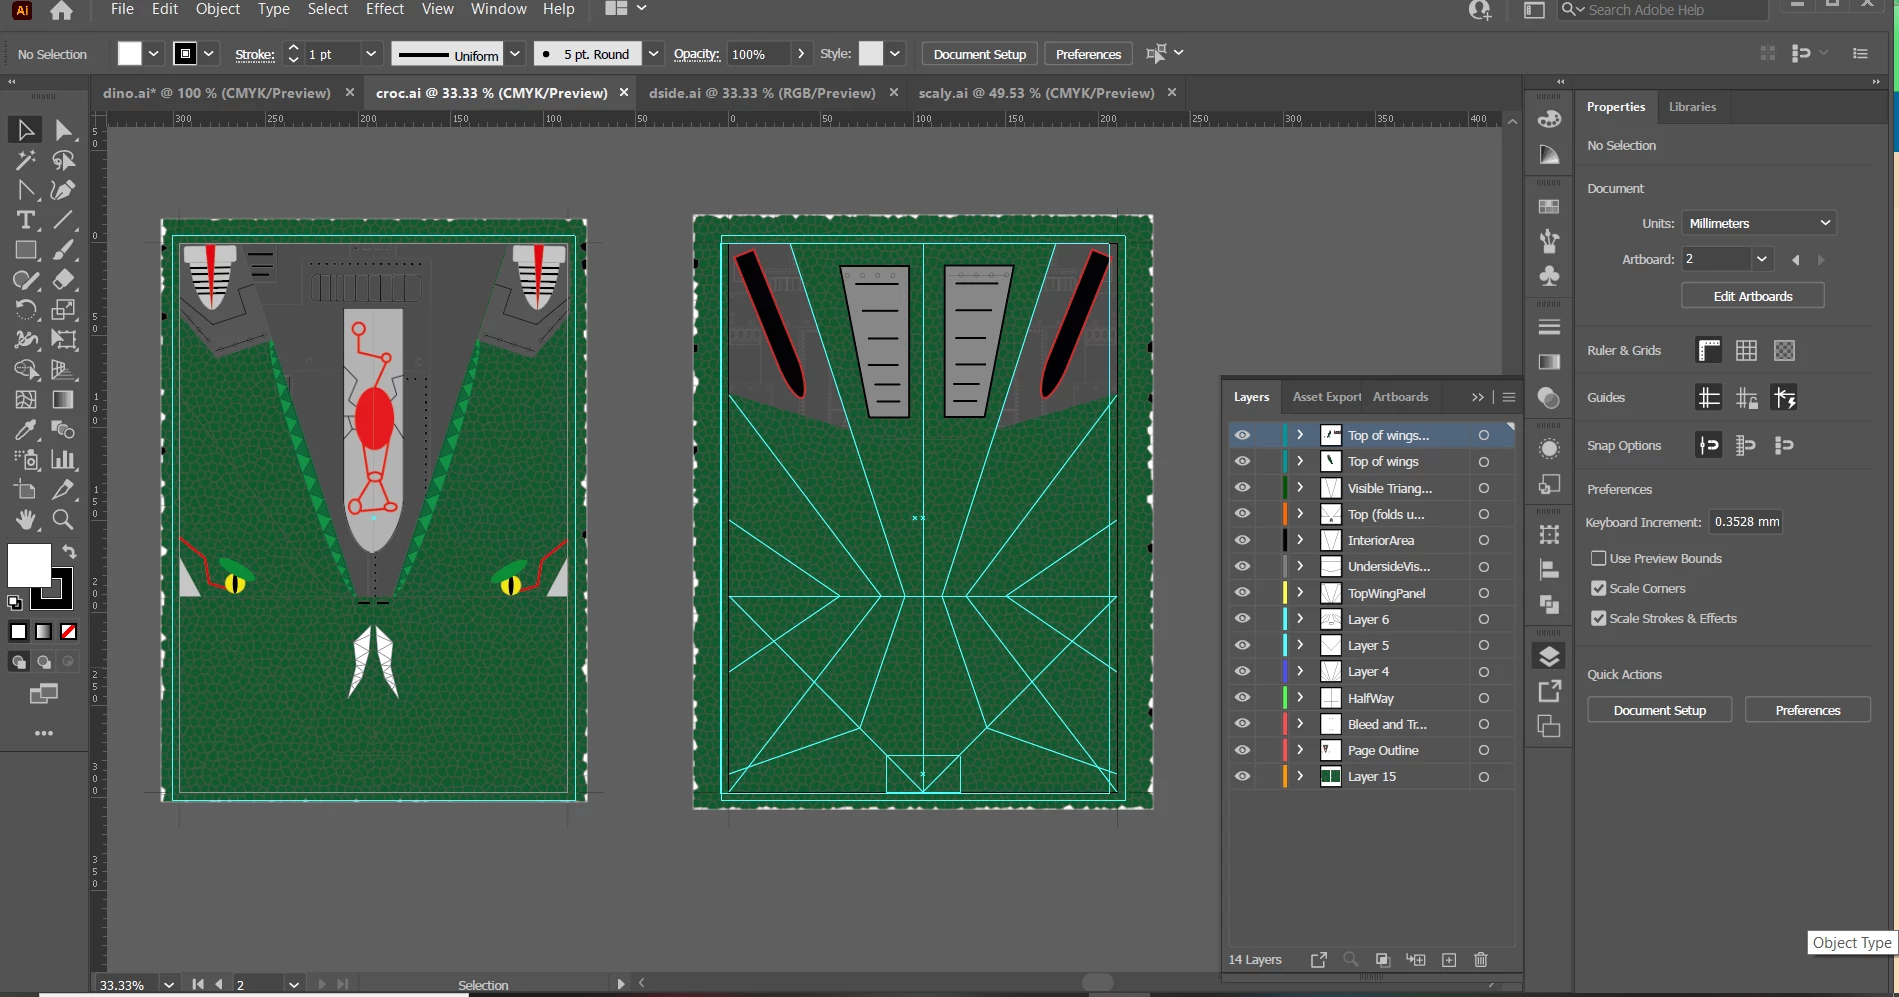
Task: Create new layer in Layers panel
Action: coord(1449,960)
